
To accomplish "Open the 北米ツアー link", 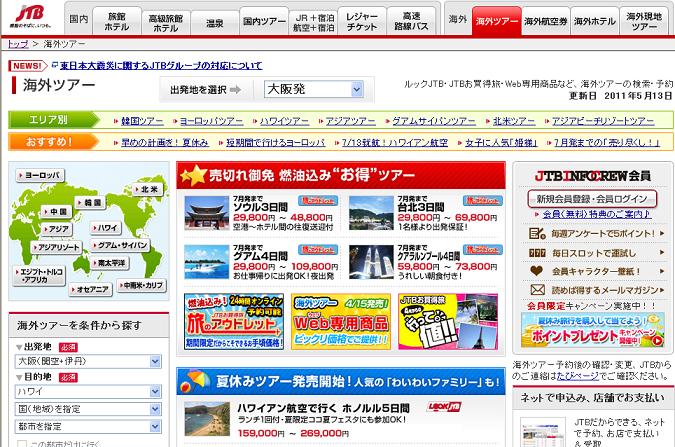I will tap(514, 121).
